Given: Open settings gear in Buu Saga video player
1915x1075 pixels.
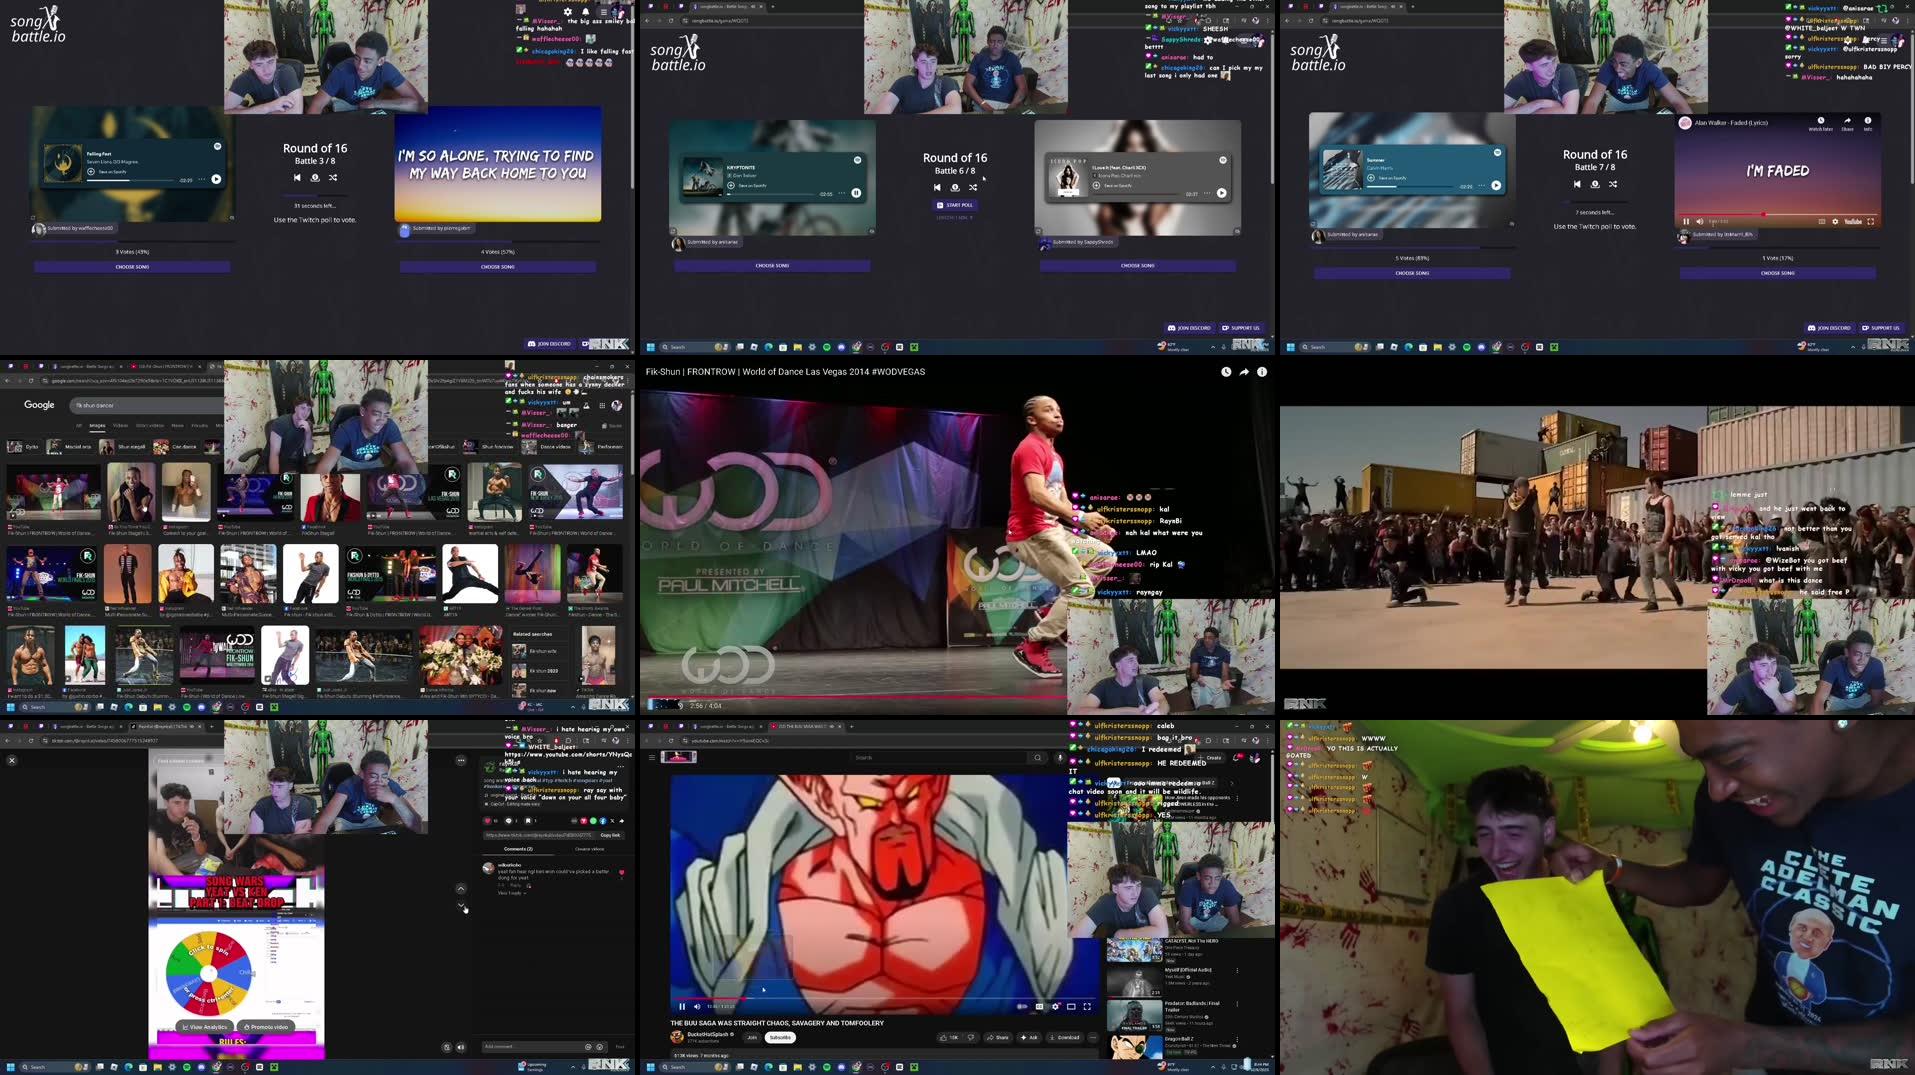Looking at the screenshot, I should pyautogui.click(x=1055, y=1006).
